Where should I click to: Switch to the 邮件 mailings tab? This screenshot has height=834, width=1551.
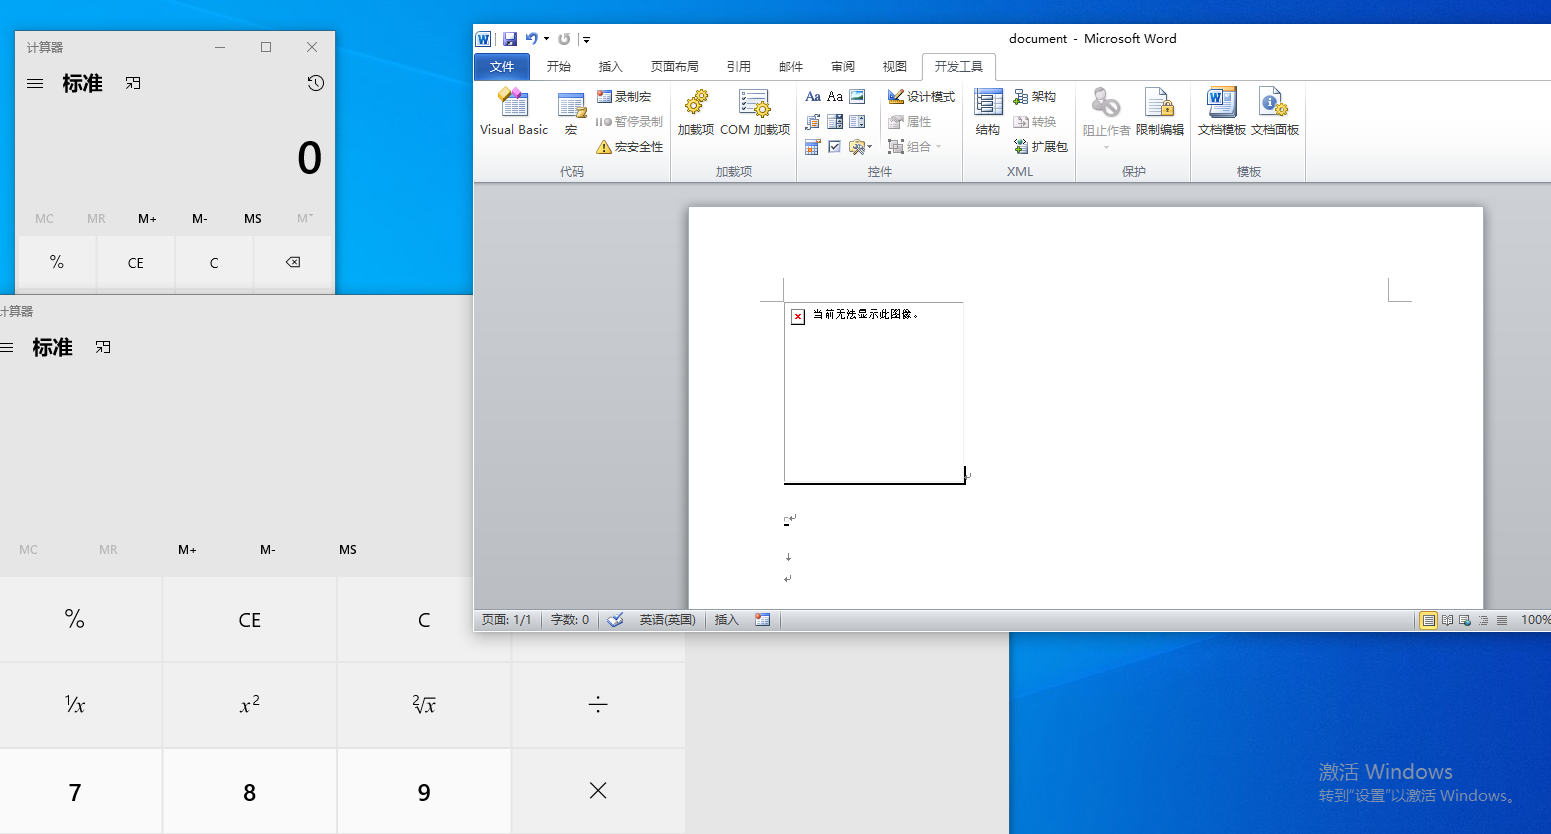pyautogui.click(x=791, y=67)
